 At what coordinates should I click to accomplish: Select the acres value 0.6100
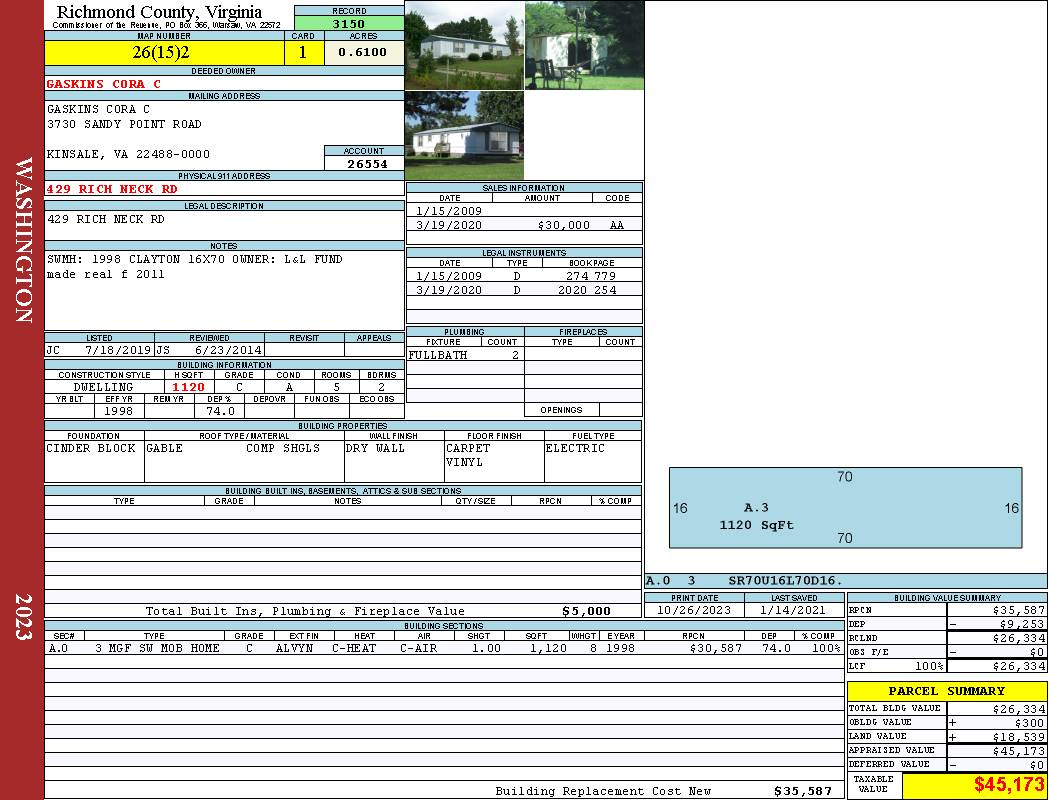tap(363, 52)
